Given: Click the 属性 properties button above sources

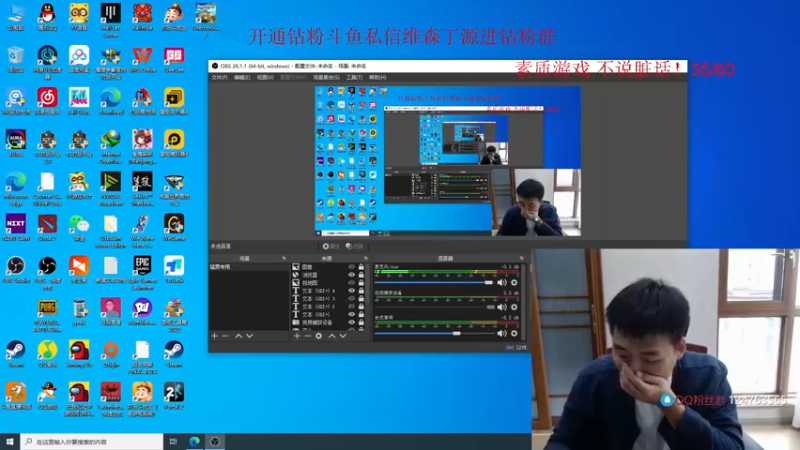Looking at the screenshot, I should (x=331, y=246).
